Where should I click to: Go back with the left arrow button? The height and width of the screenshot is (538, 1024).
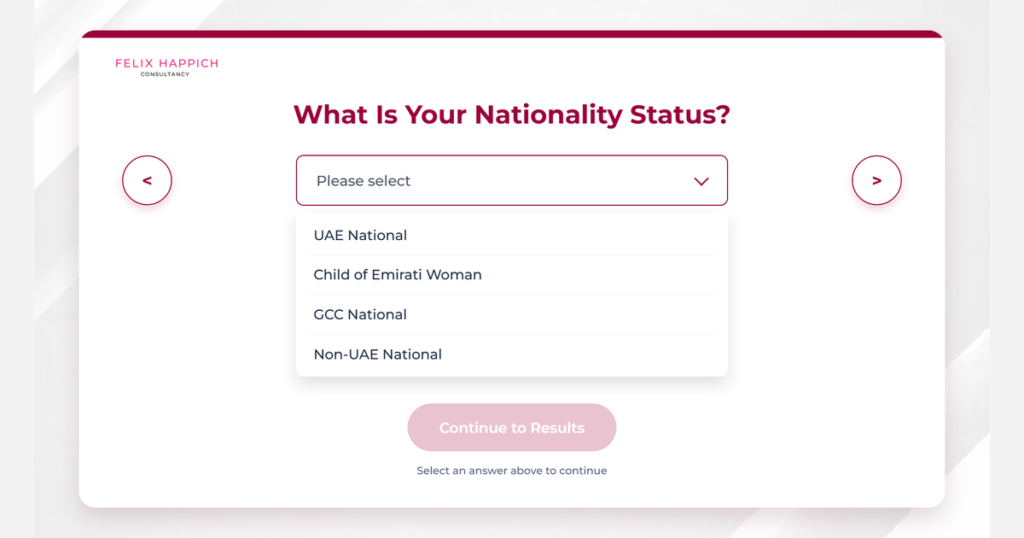point(147,180)
